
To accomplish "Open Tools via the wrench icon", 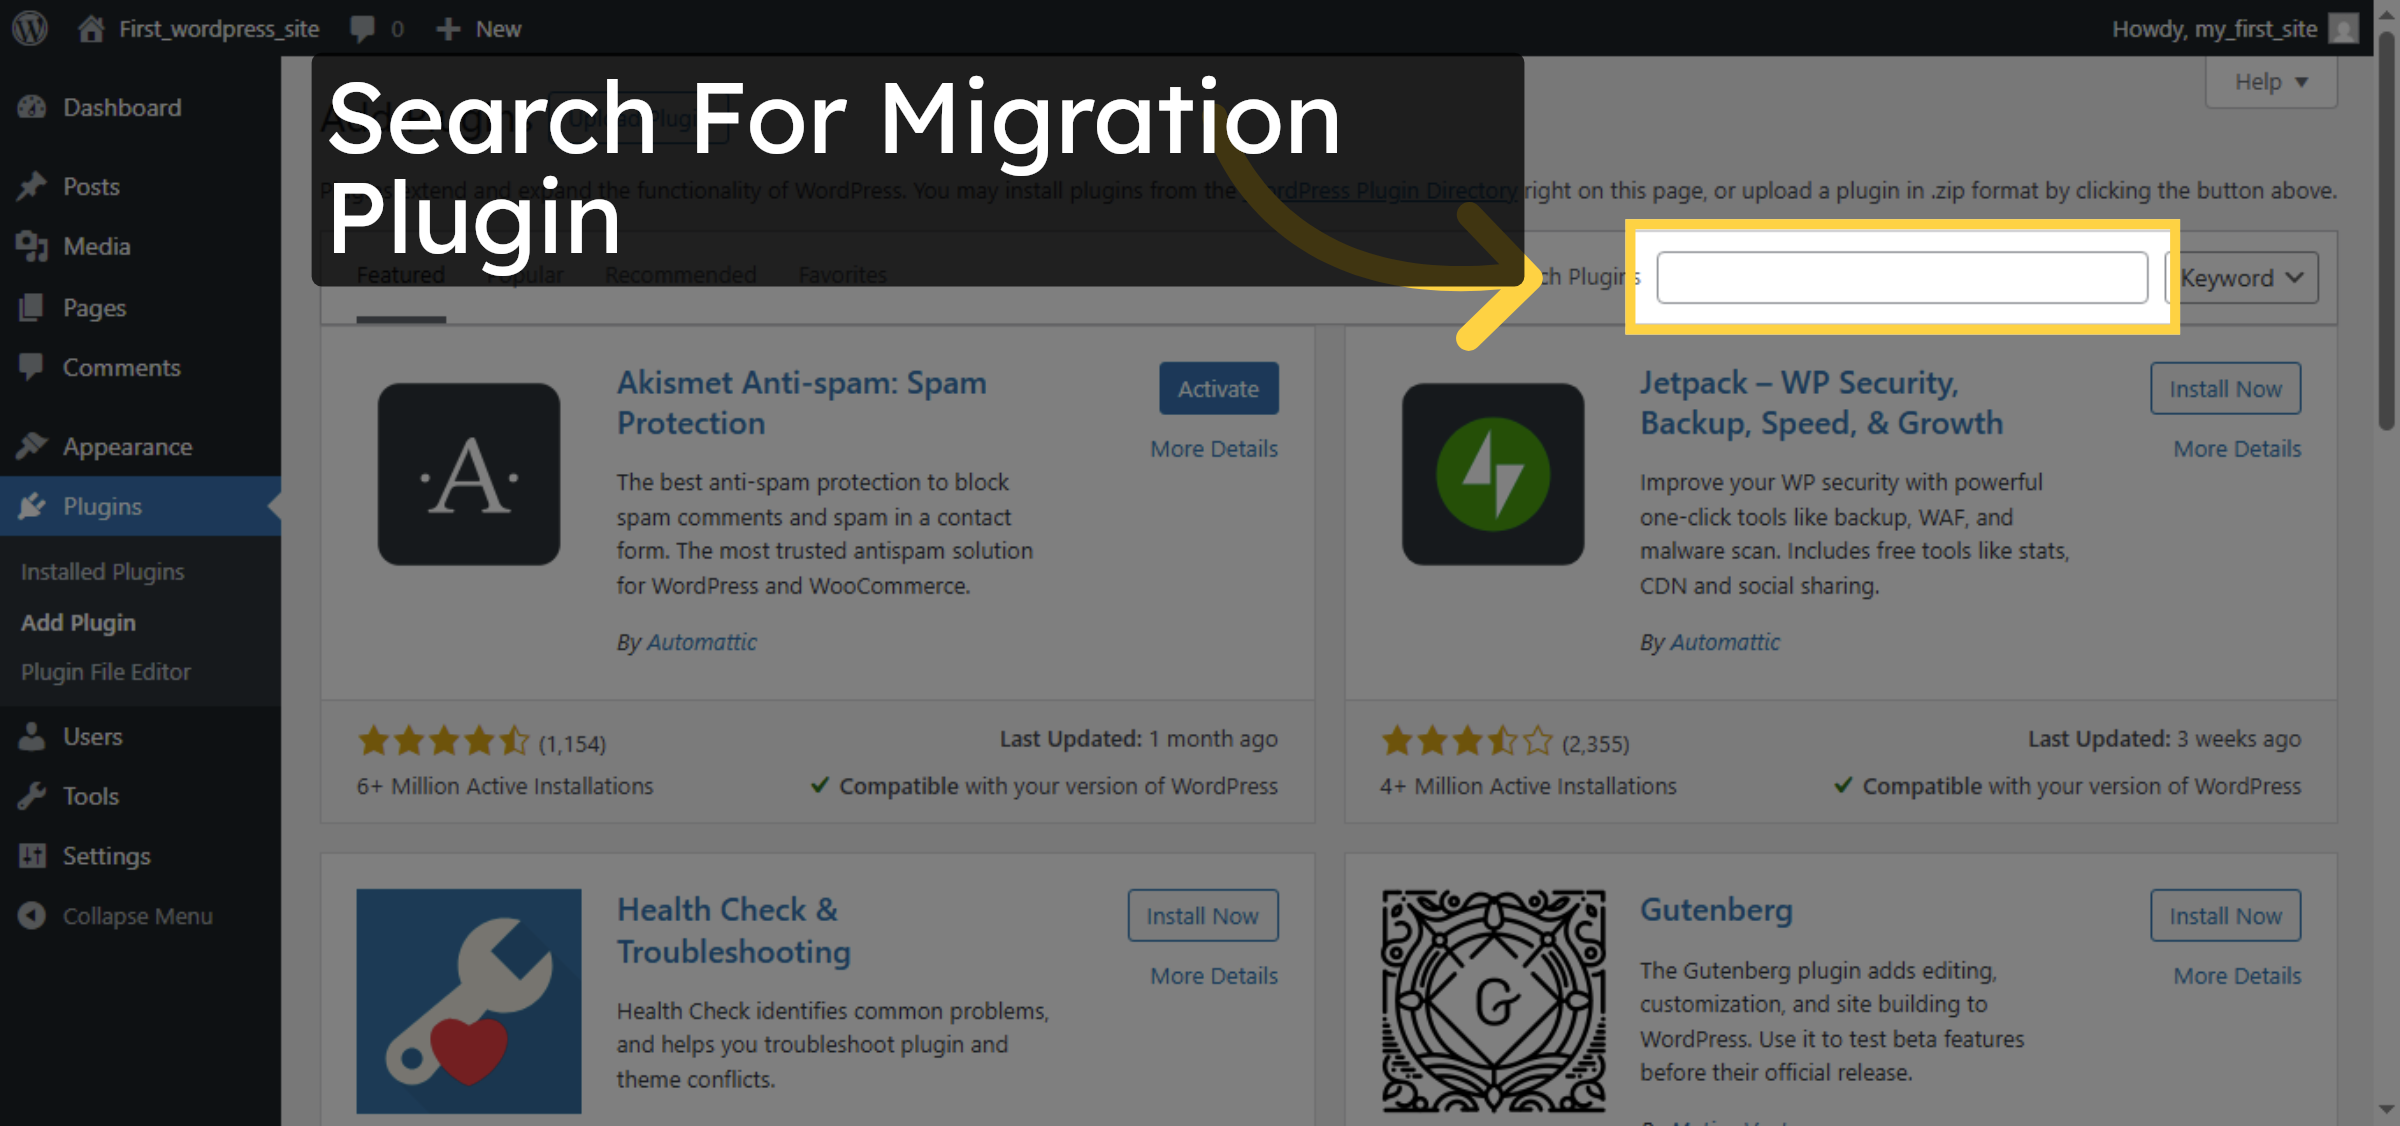I will (x=33, y=796).
